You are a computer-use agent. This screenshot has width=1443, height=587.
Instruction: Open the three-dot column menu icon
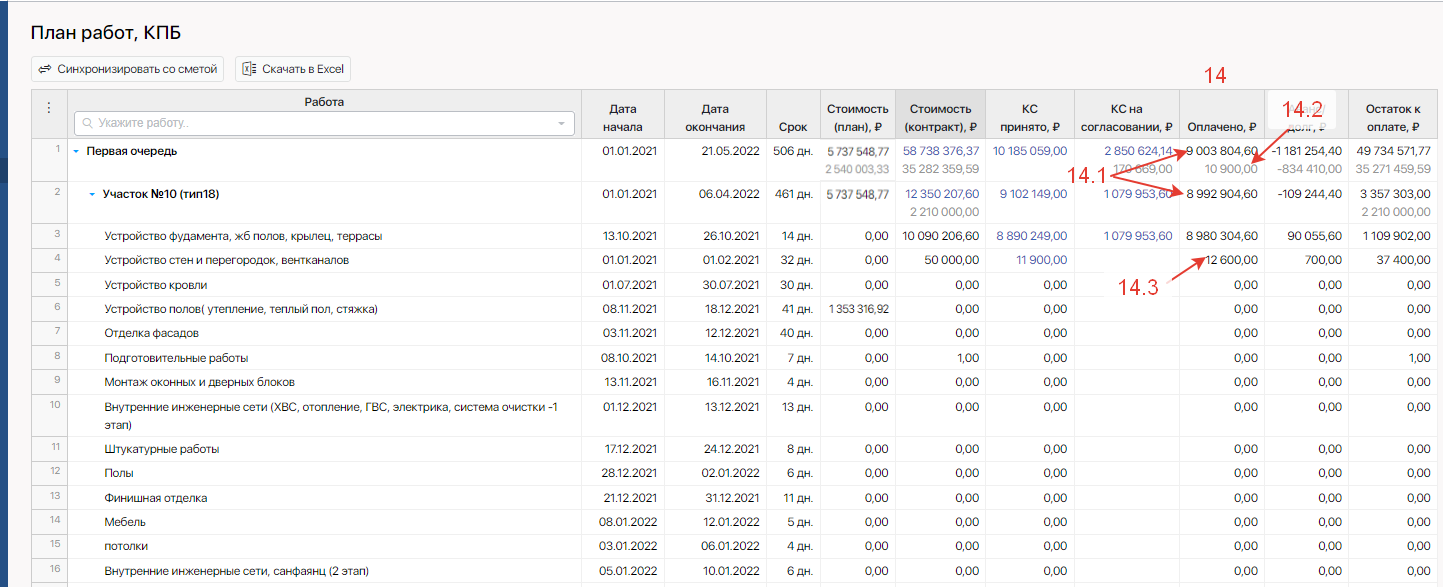click(49, 108)
